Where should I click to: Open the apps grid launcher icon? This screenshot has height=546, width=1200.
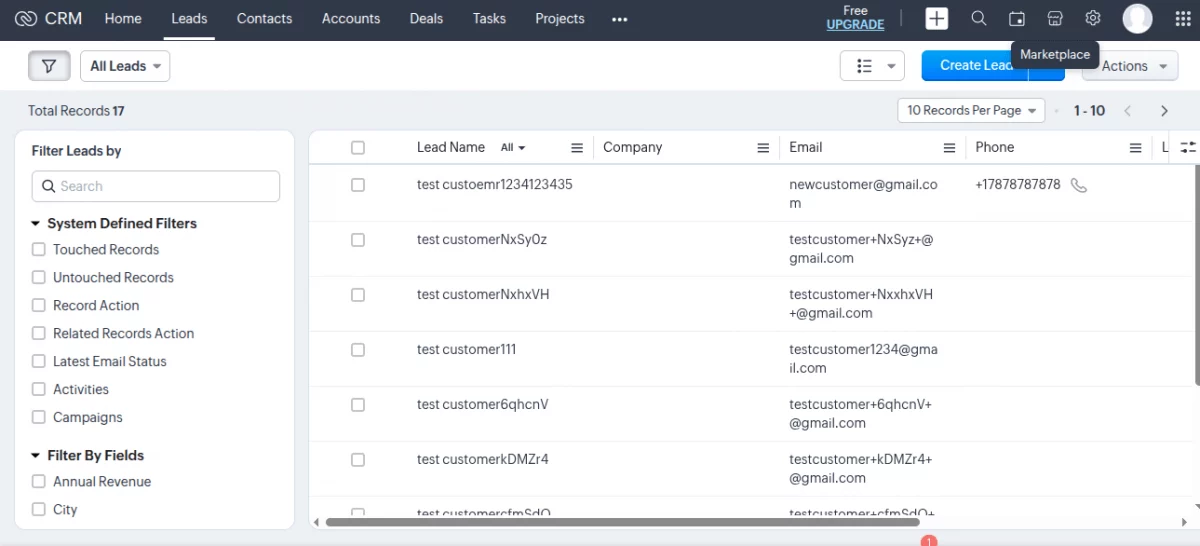[x=1183, y=19]
